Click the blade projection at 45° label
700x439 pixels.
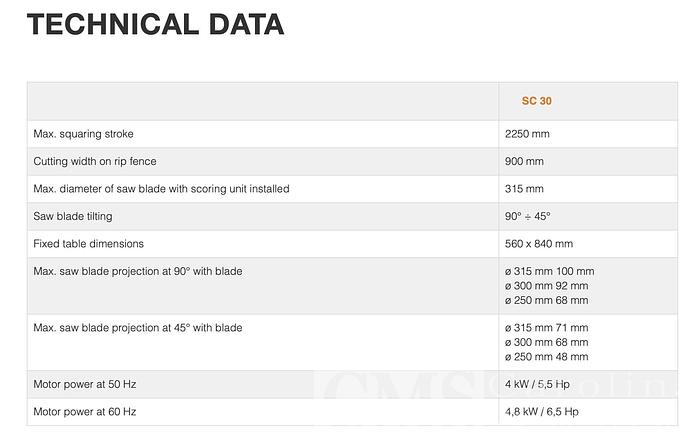138,327
